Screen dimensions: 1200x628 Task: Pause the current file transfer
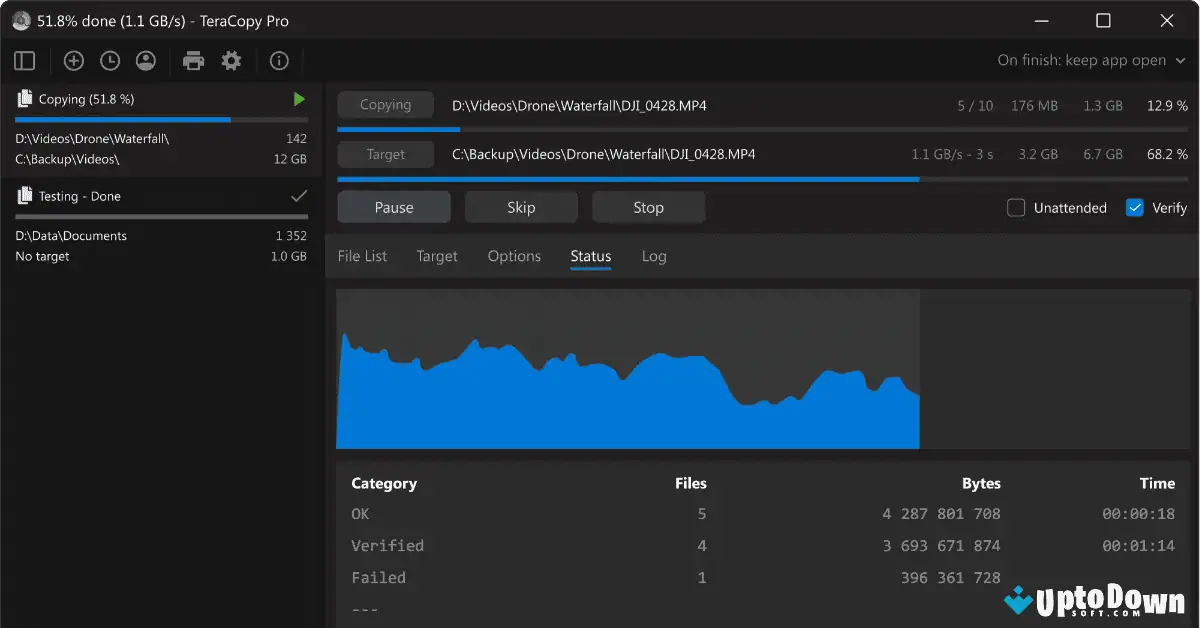pyautogui.click(x=393, y=207)
